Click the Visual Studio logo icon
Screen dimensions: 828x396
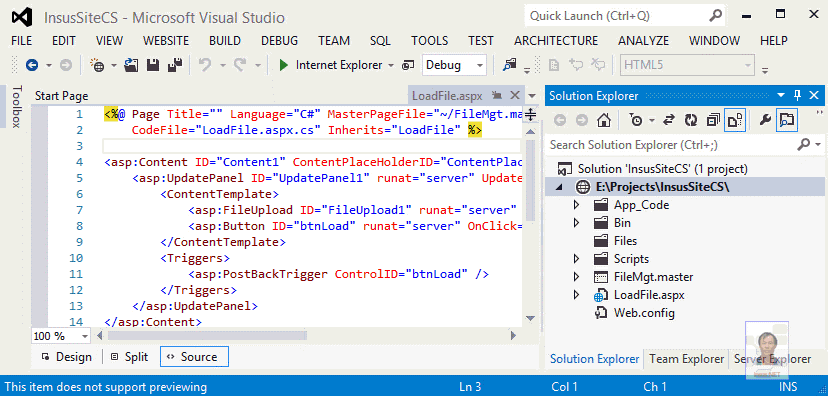coord(23,17)
